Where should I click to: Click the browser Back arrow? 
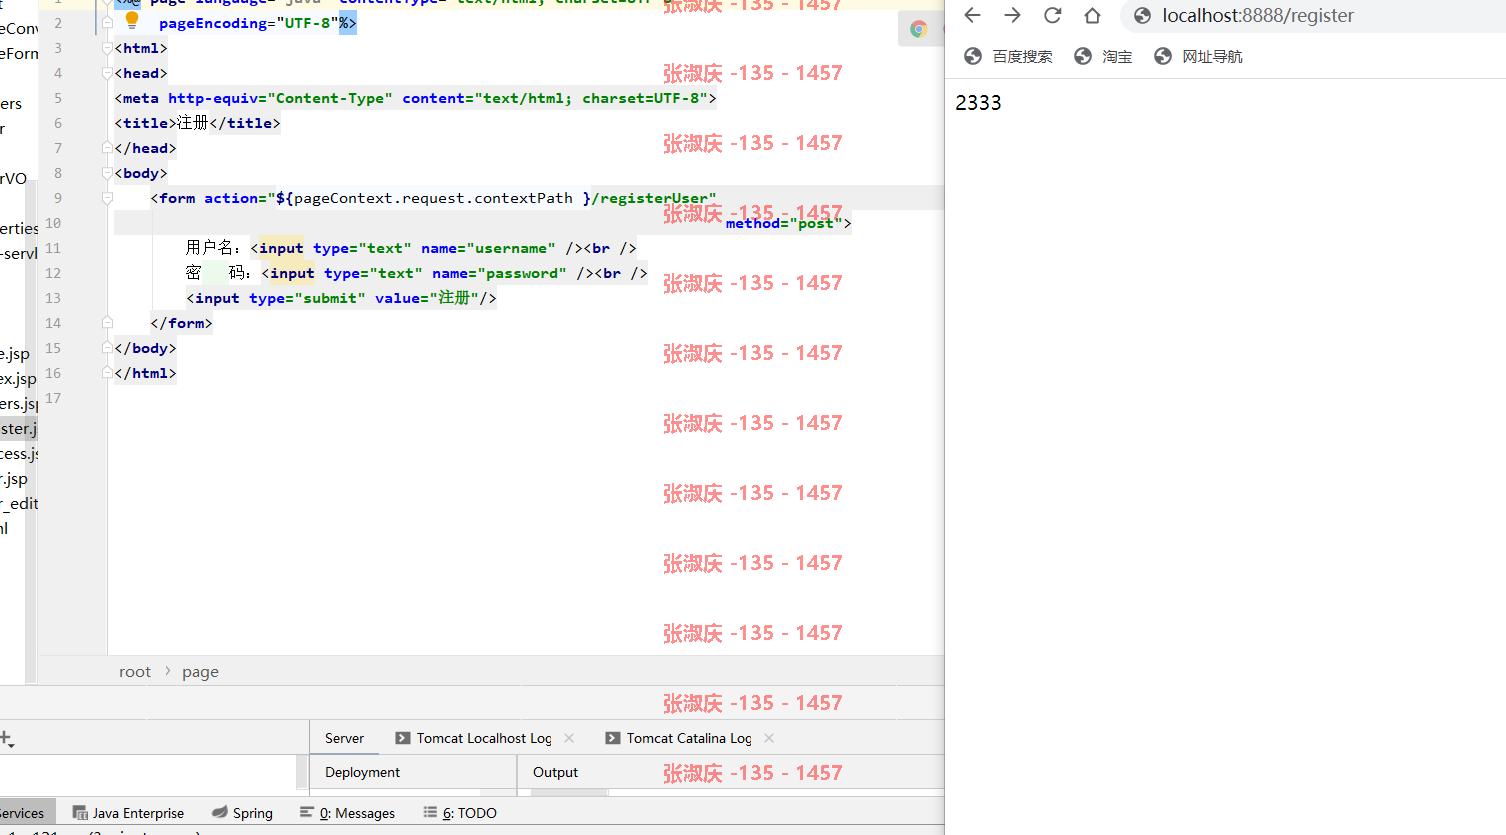click(x=972, y=15)
